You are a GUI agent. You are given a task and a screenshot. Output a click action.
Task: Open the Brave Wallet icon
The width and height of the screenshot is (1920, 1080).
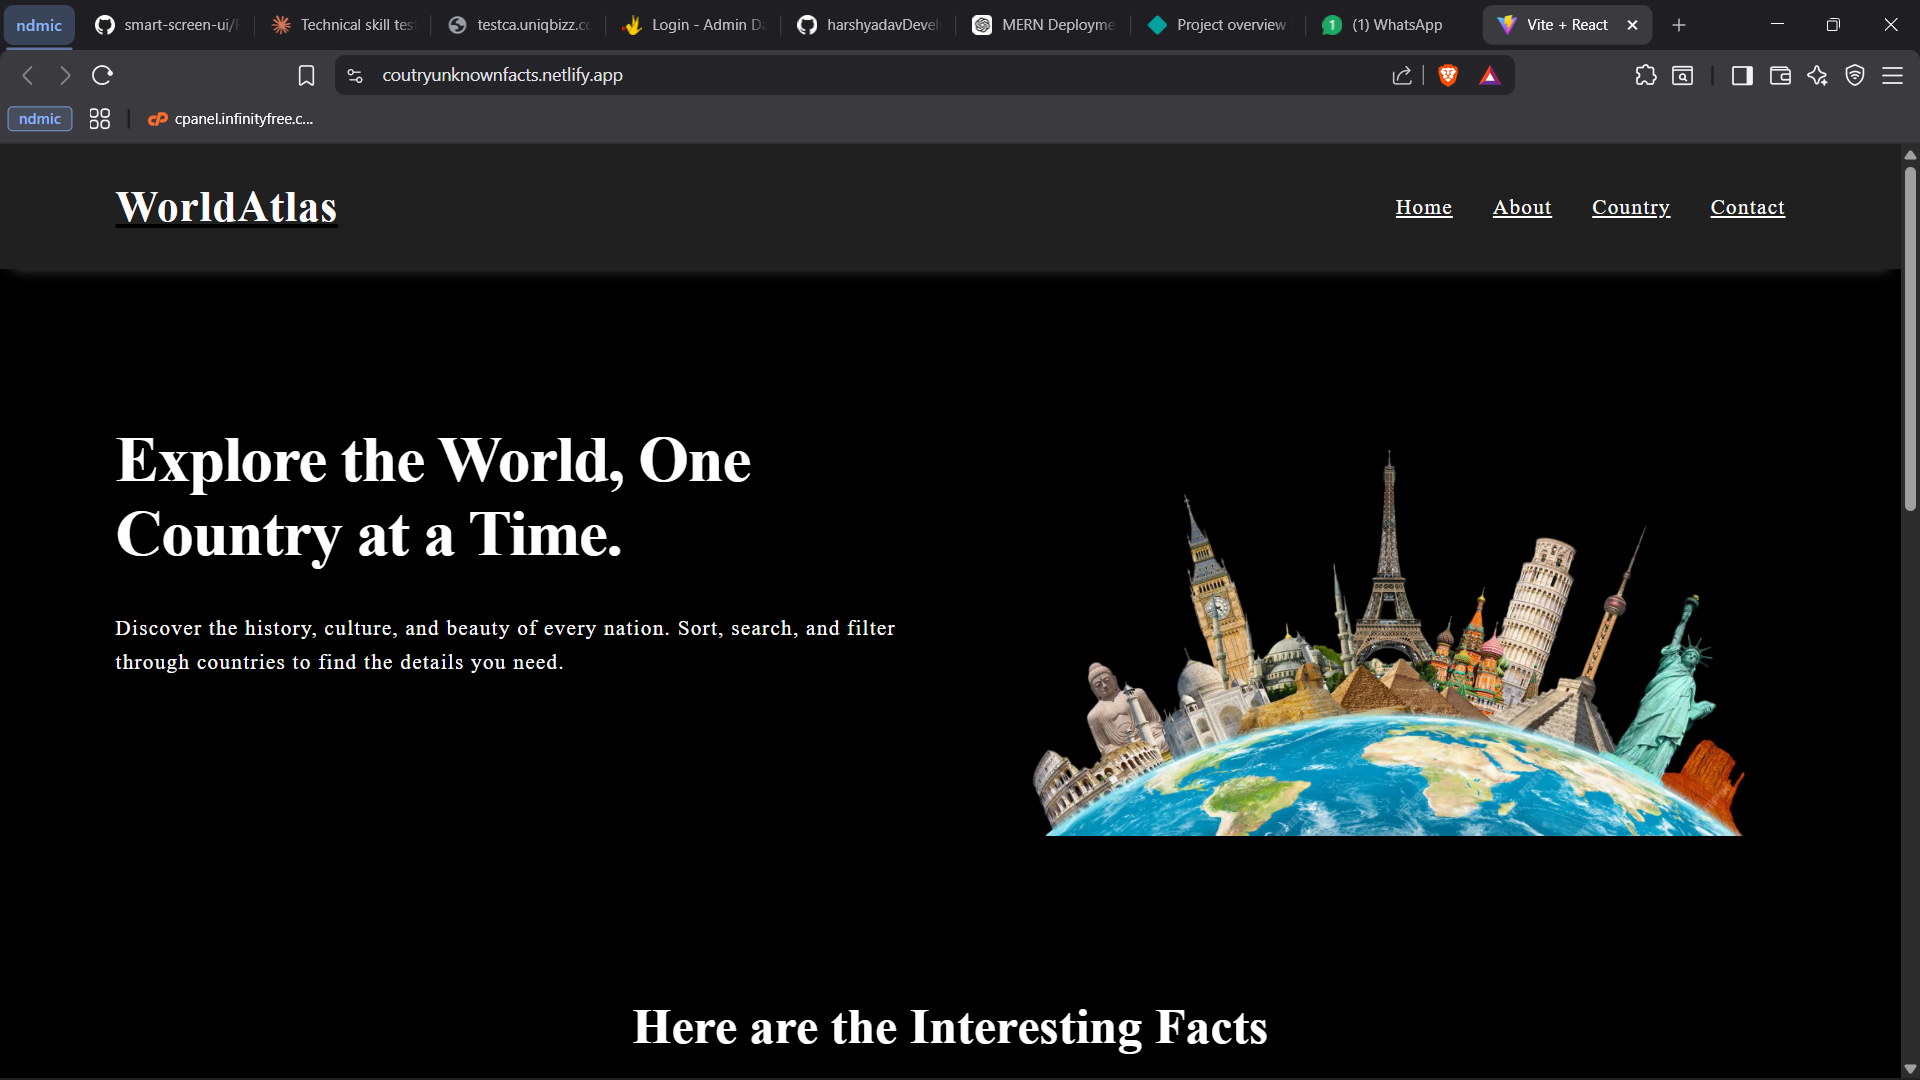[x=1780, y=75]
